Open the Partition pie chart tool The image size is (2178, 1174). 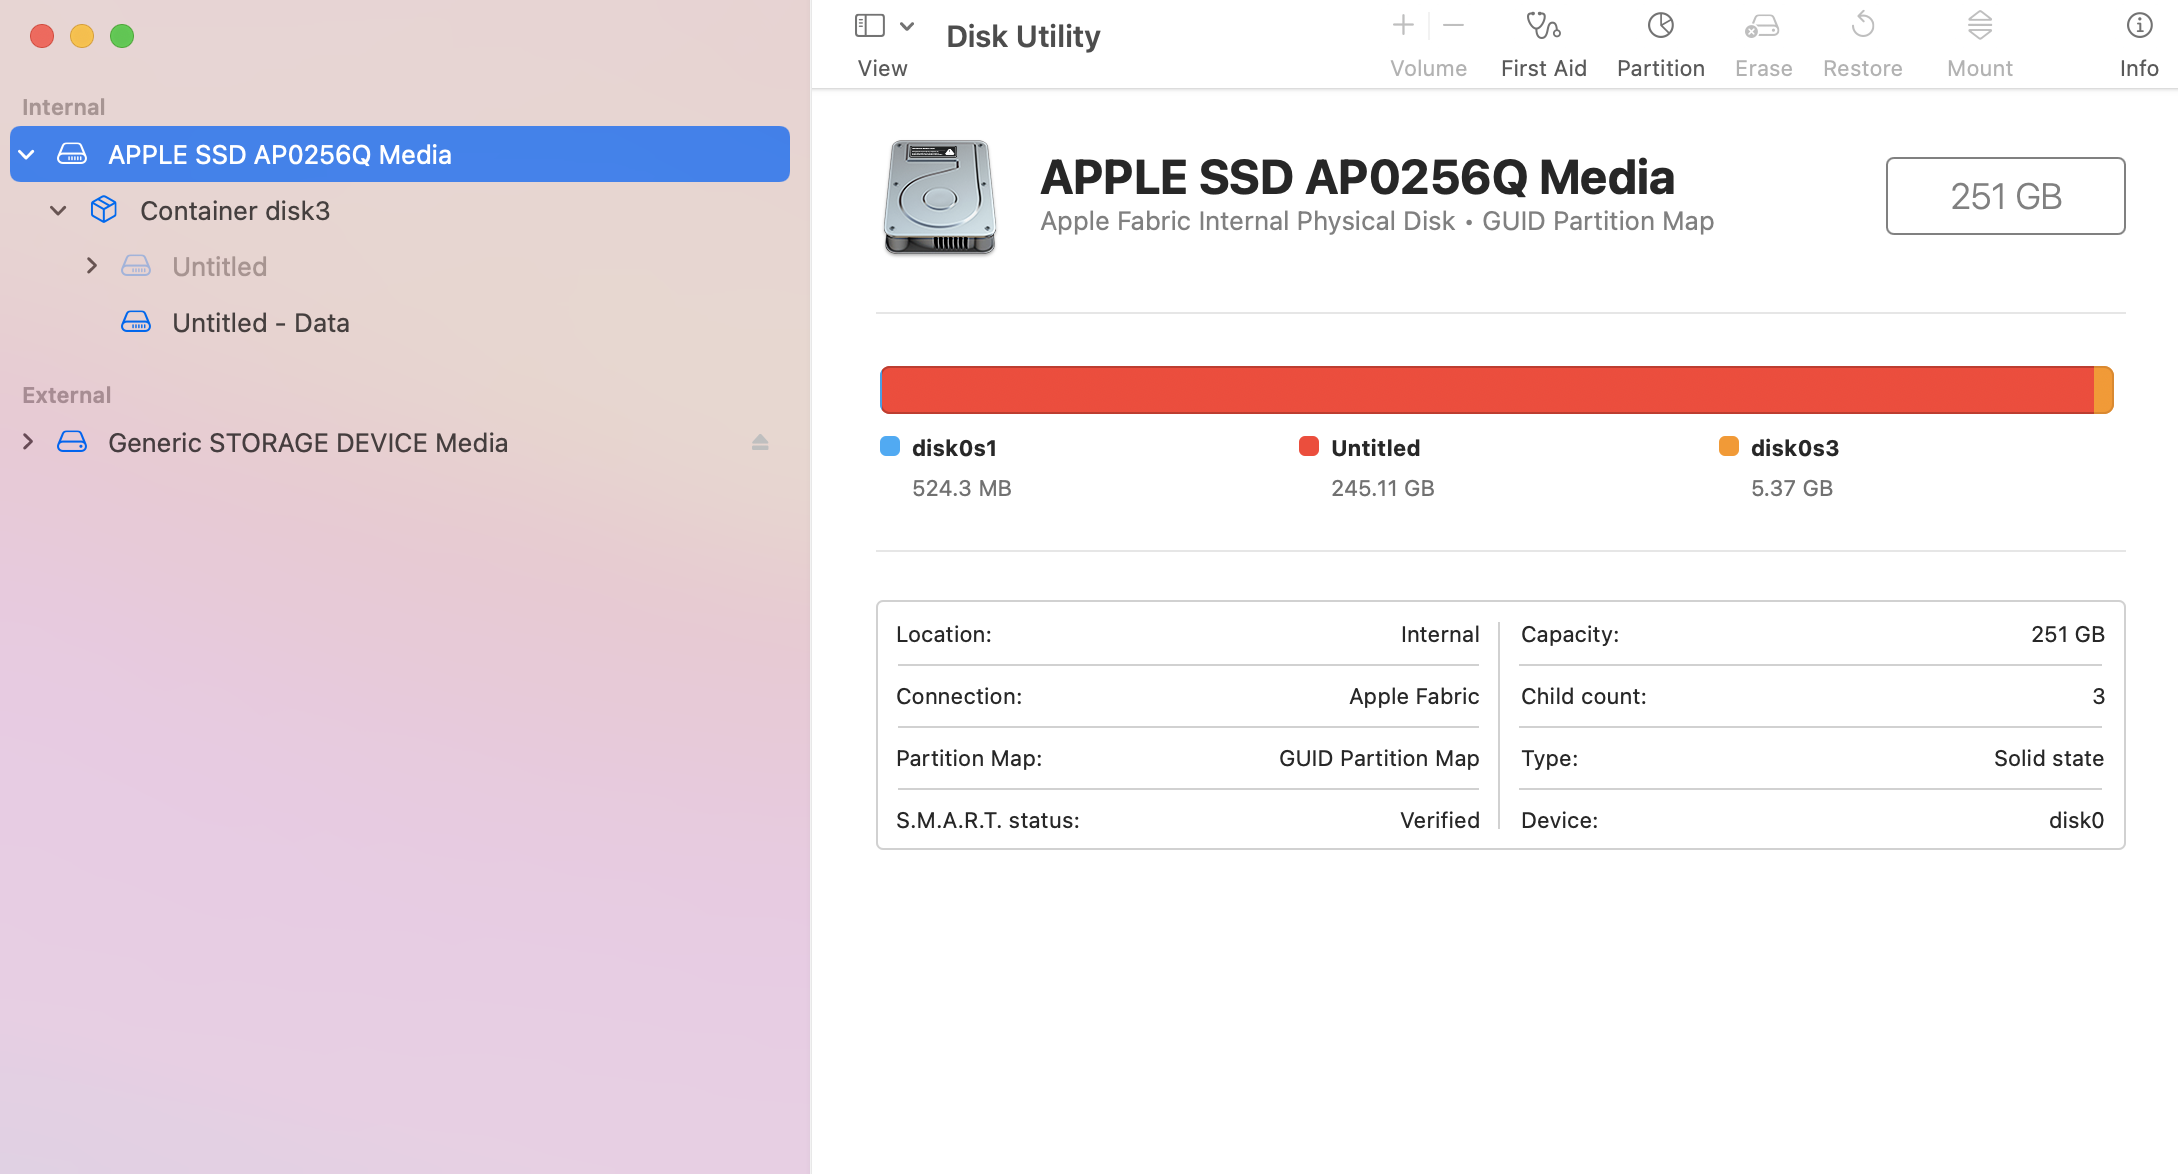click(x=1660, y=26)
